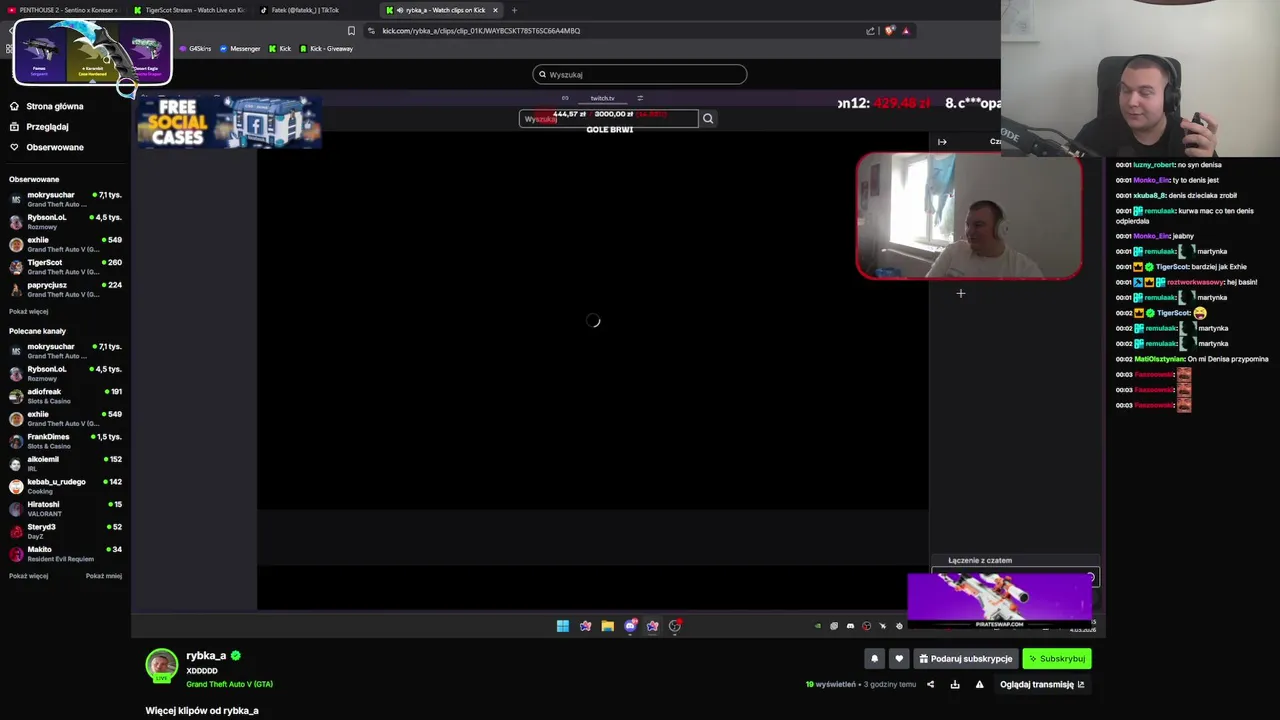Share the clip via share icon
The height and width of the screenshot is (720, 1280).
930,685
